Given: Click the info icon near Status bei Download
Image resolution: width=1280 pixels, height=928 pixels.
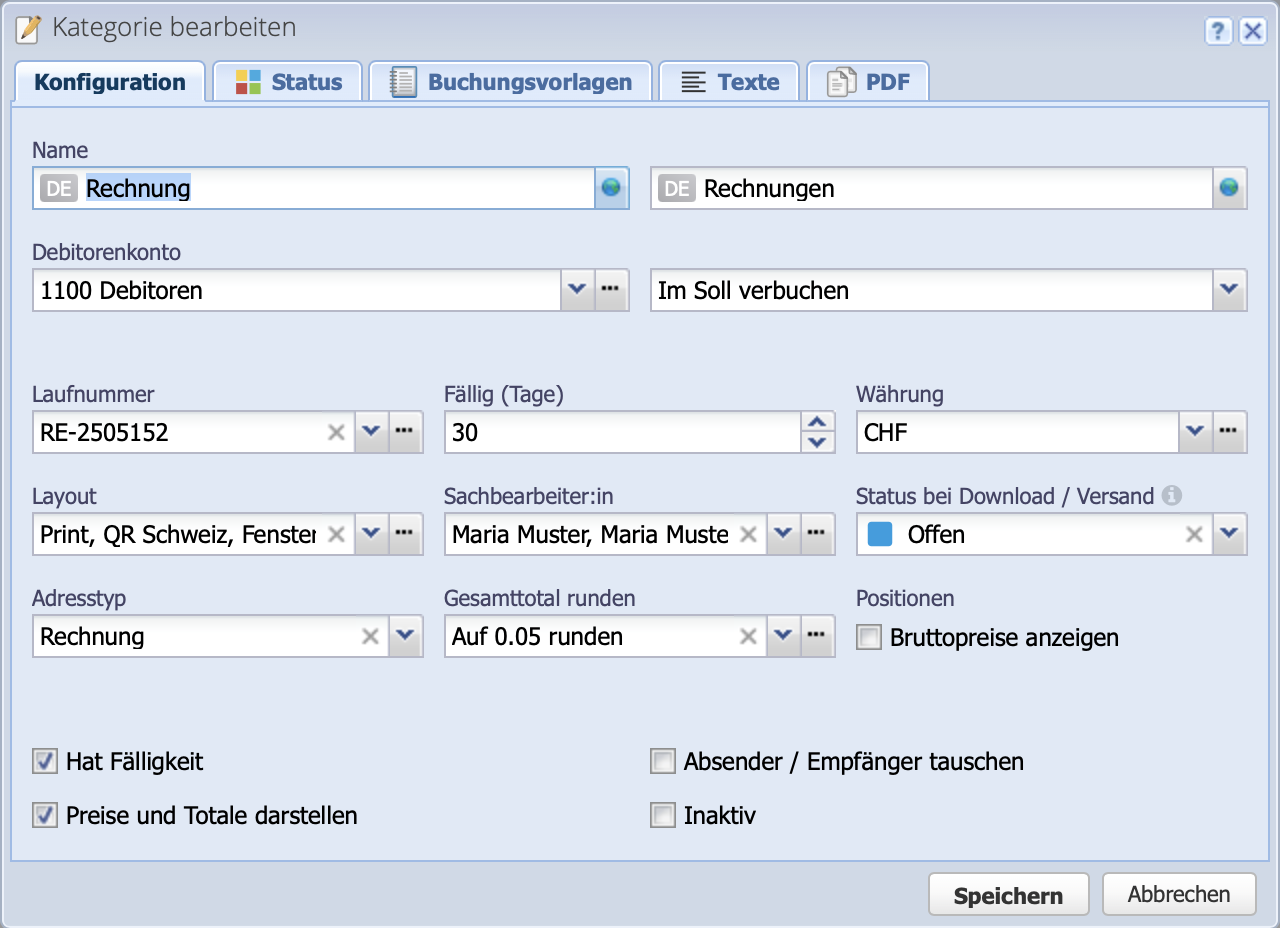Looking at the screenshot, I should point(1172,495).
